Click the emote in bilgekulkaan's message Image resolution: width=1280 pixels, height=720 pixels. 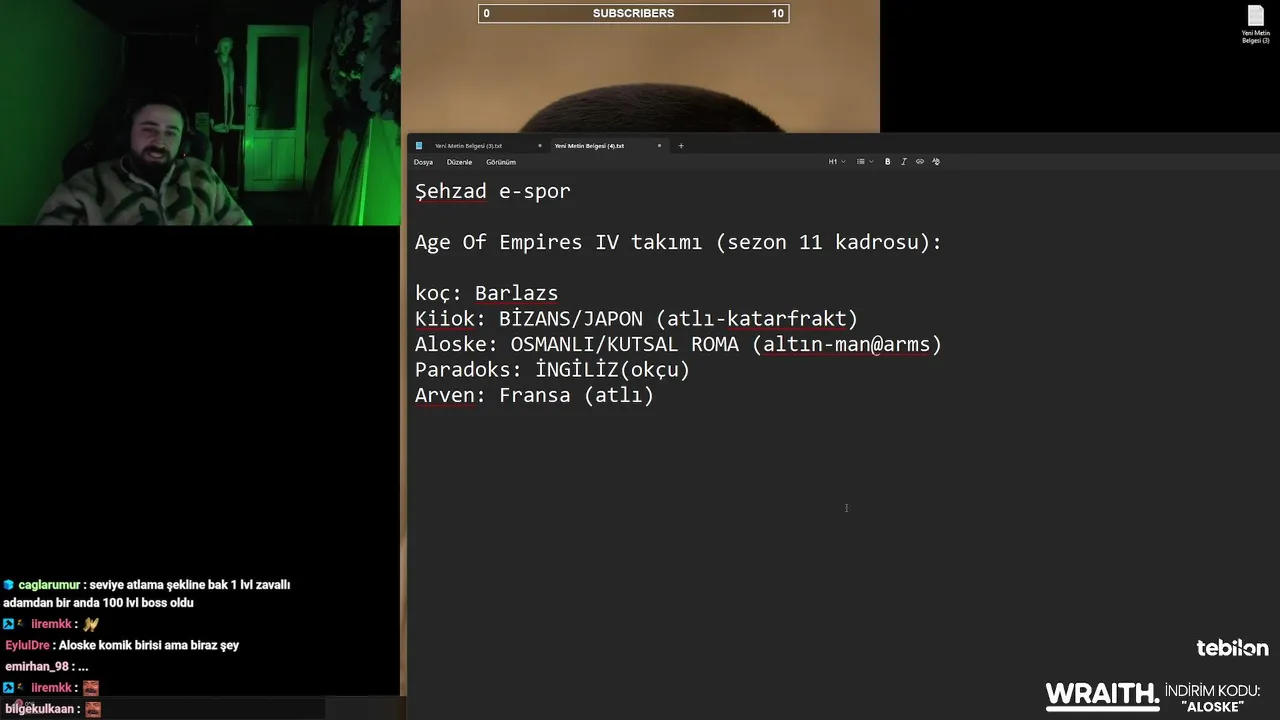tap(93, 709)
